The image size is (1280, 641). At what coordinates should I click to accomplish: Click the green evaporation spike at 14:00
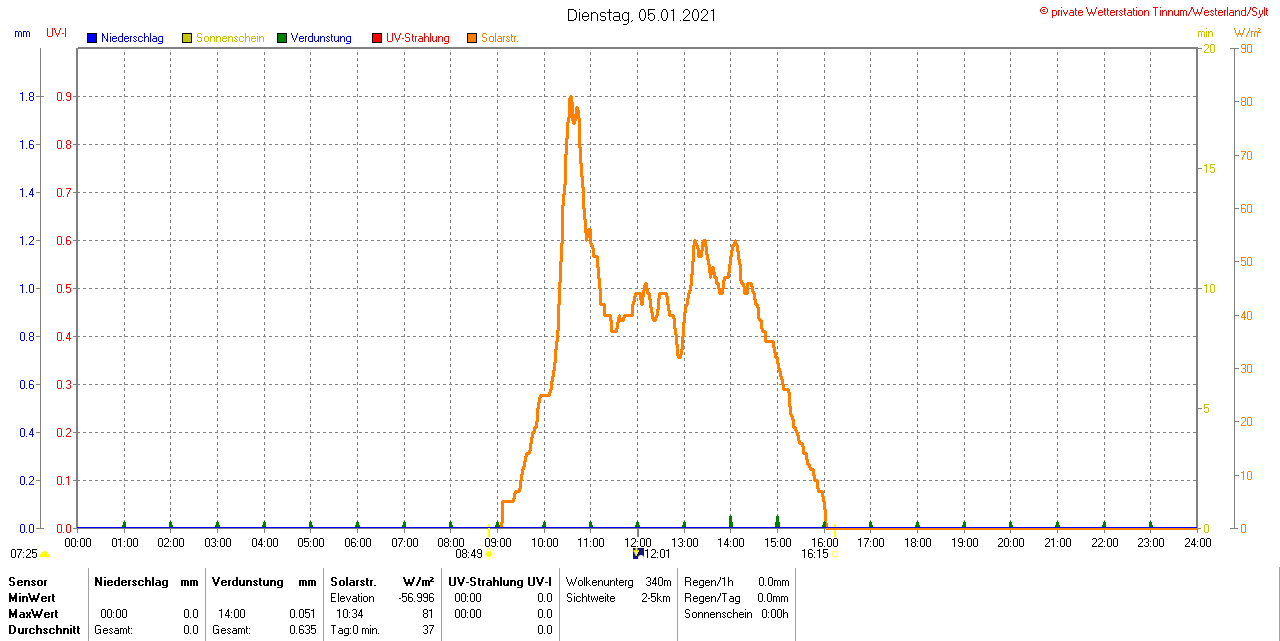click(731, 521)
